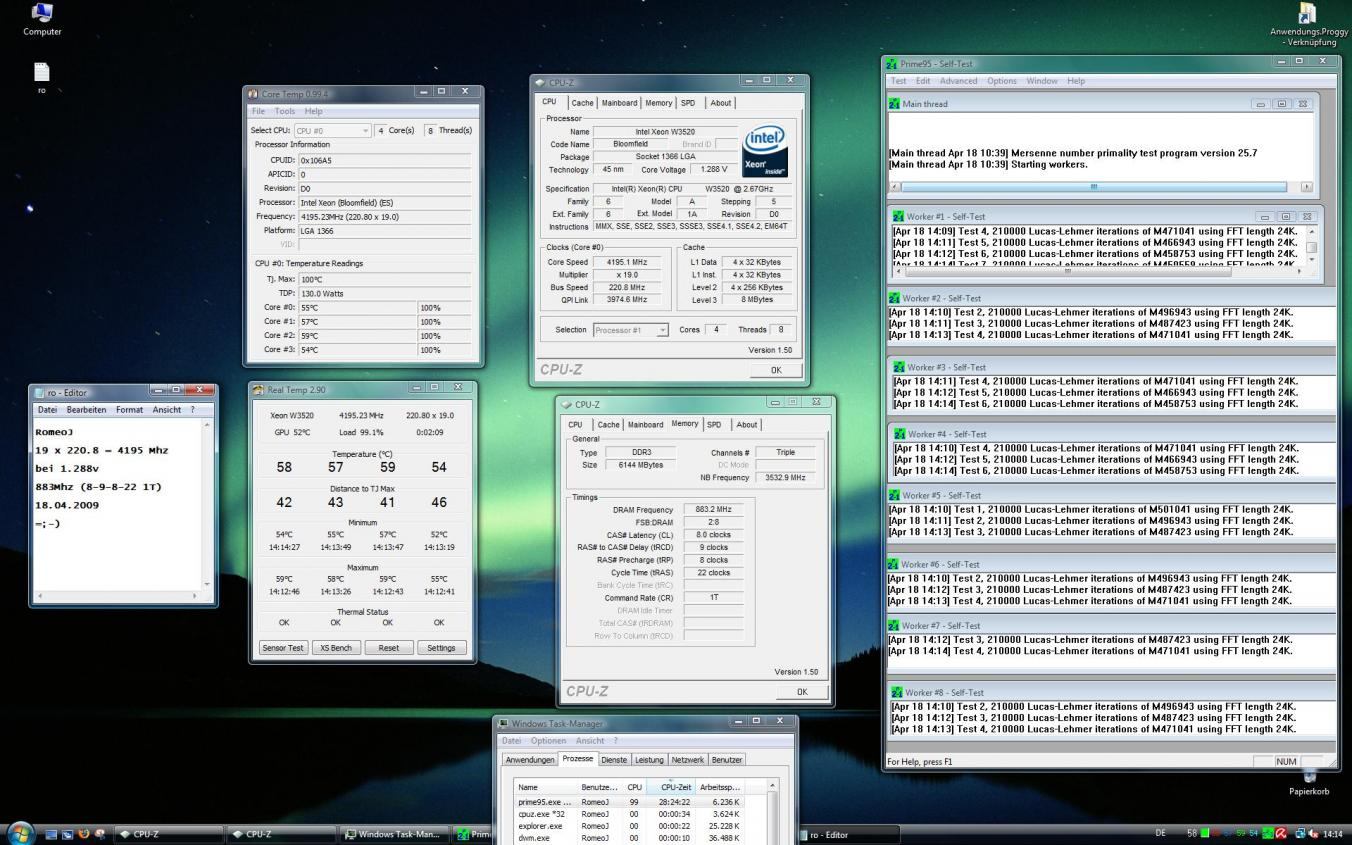Image resolution: width=1352 pixels, height=845 pixels.
Task: Open the Window menu in Prime95
Action: tap(1041, 81)
